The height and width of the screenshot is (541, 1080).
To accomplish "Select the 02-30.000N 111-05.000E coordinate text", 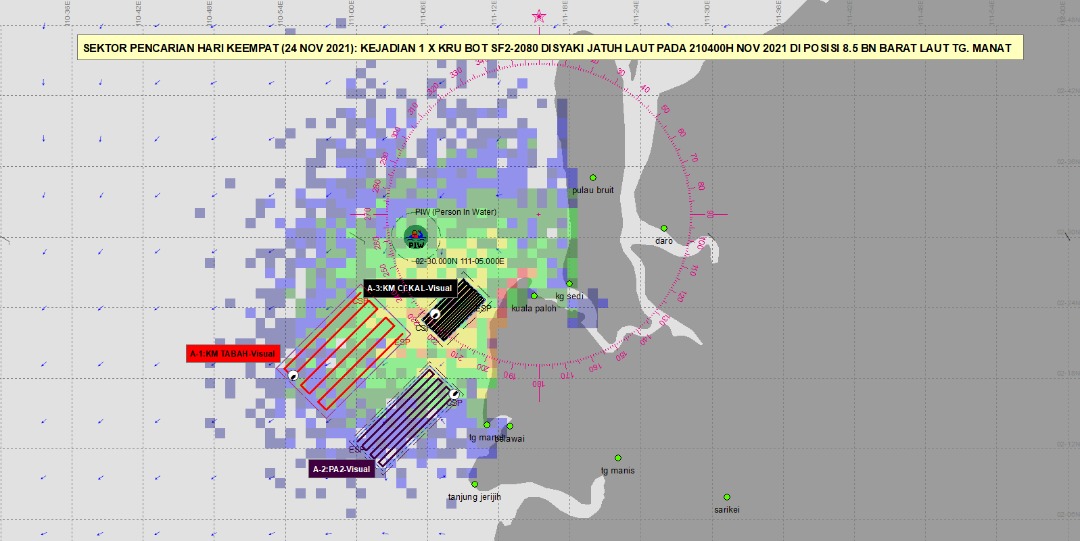I will (x=461, y=260).
